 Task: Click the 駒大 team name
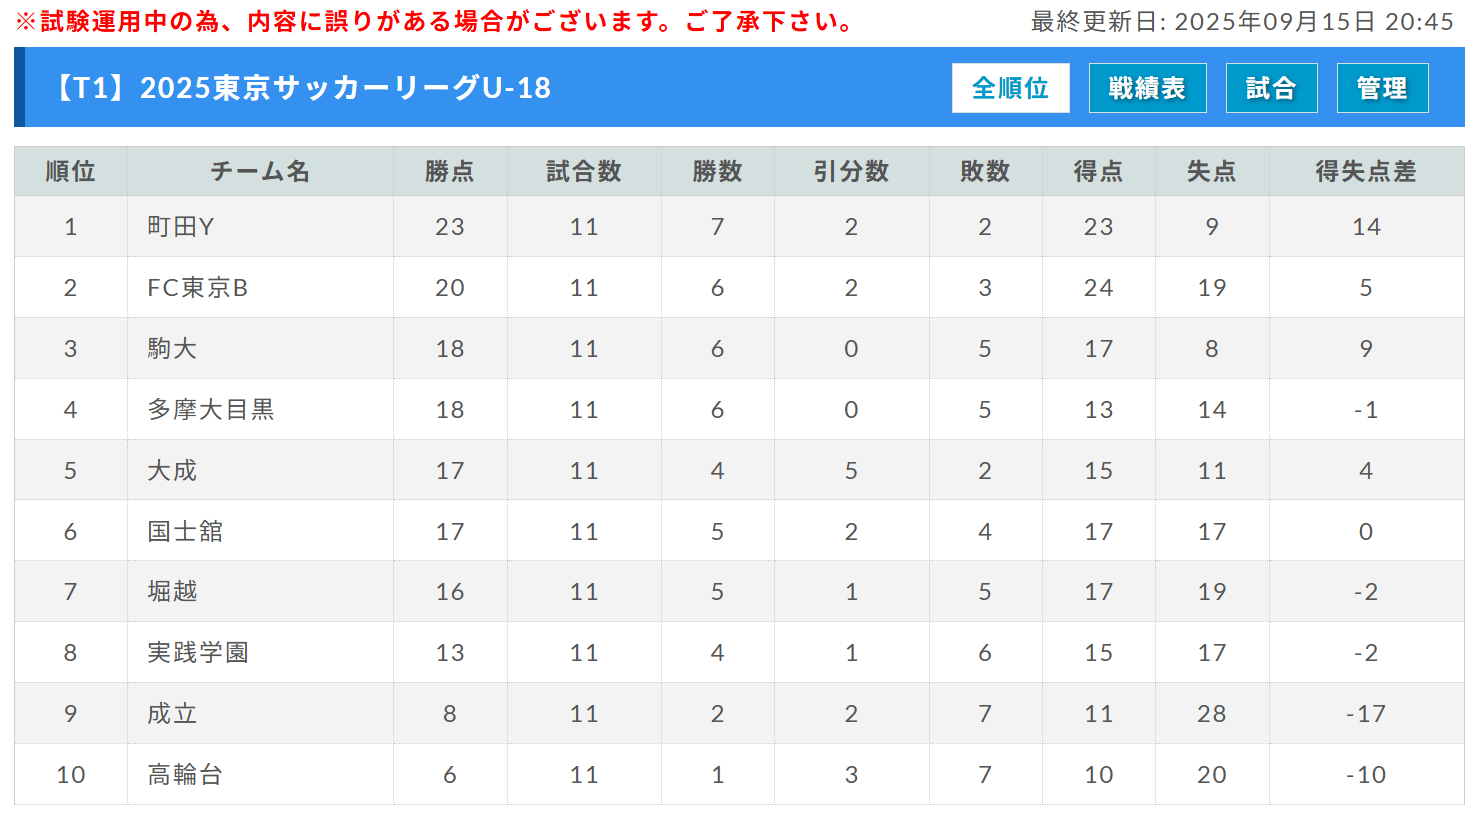tap(172, 349)
